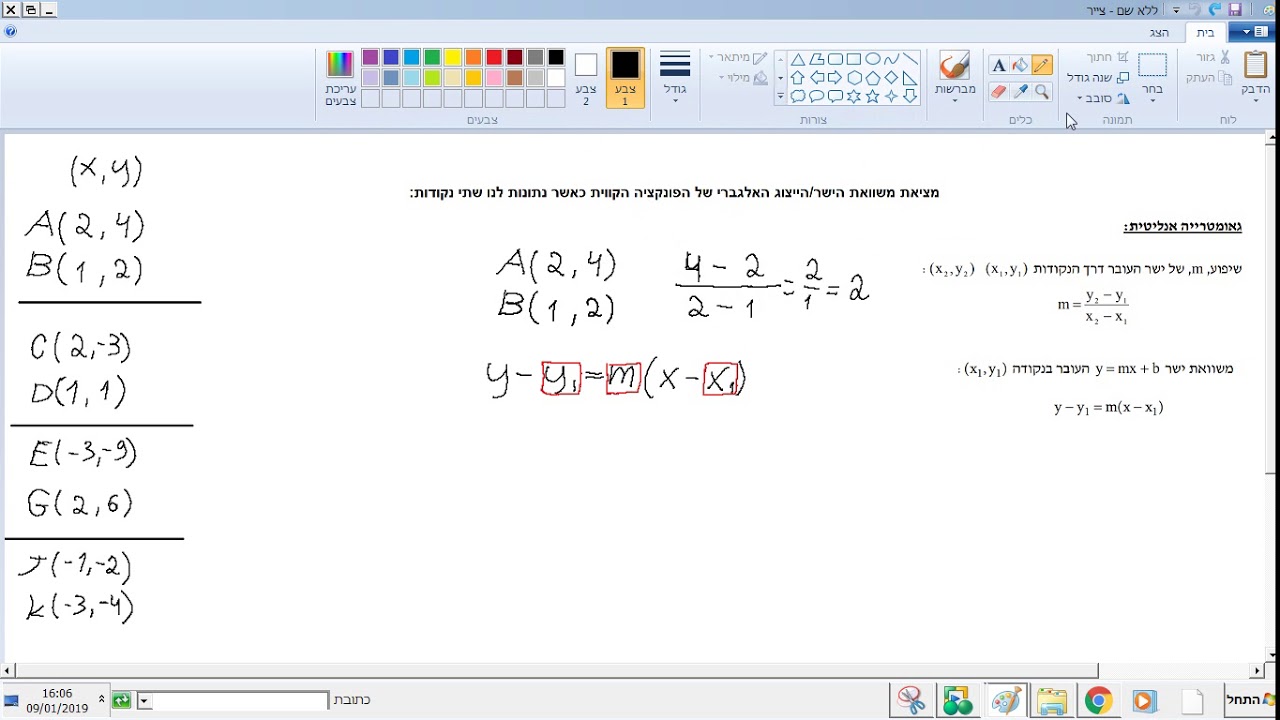
Task: Choose the five-point star shape
Action: (x=872, y=96)
